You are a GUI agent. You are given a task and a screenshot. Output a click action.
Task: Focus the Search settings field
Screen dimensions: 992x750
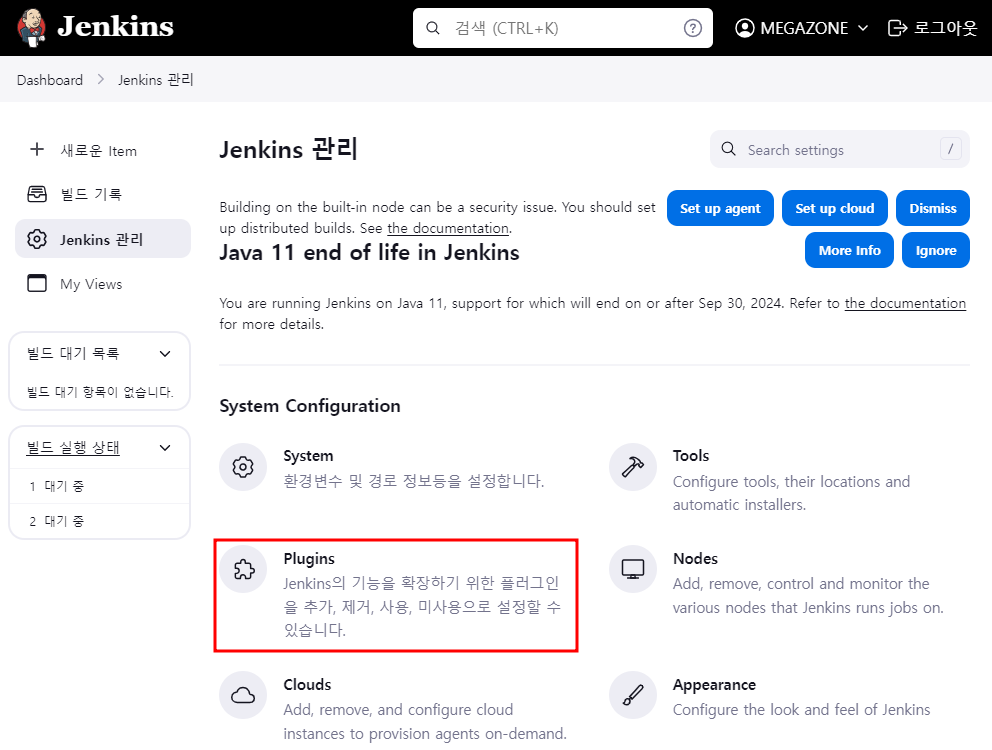840,149
